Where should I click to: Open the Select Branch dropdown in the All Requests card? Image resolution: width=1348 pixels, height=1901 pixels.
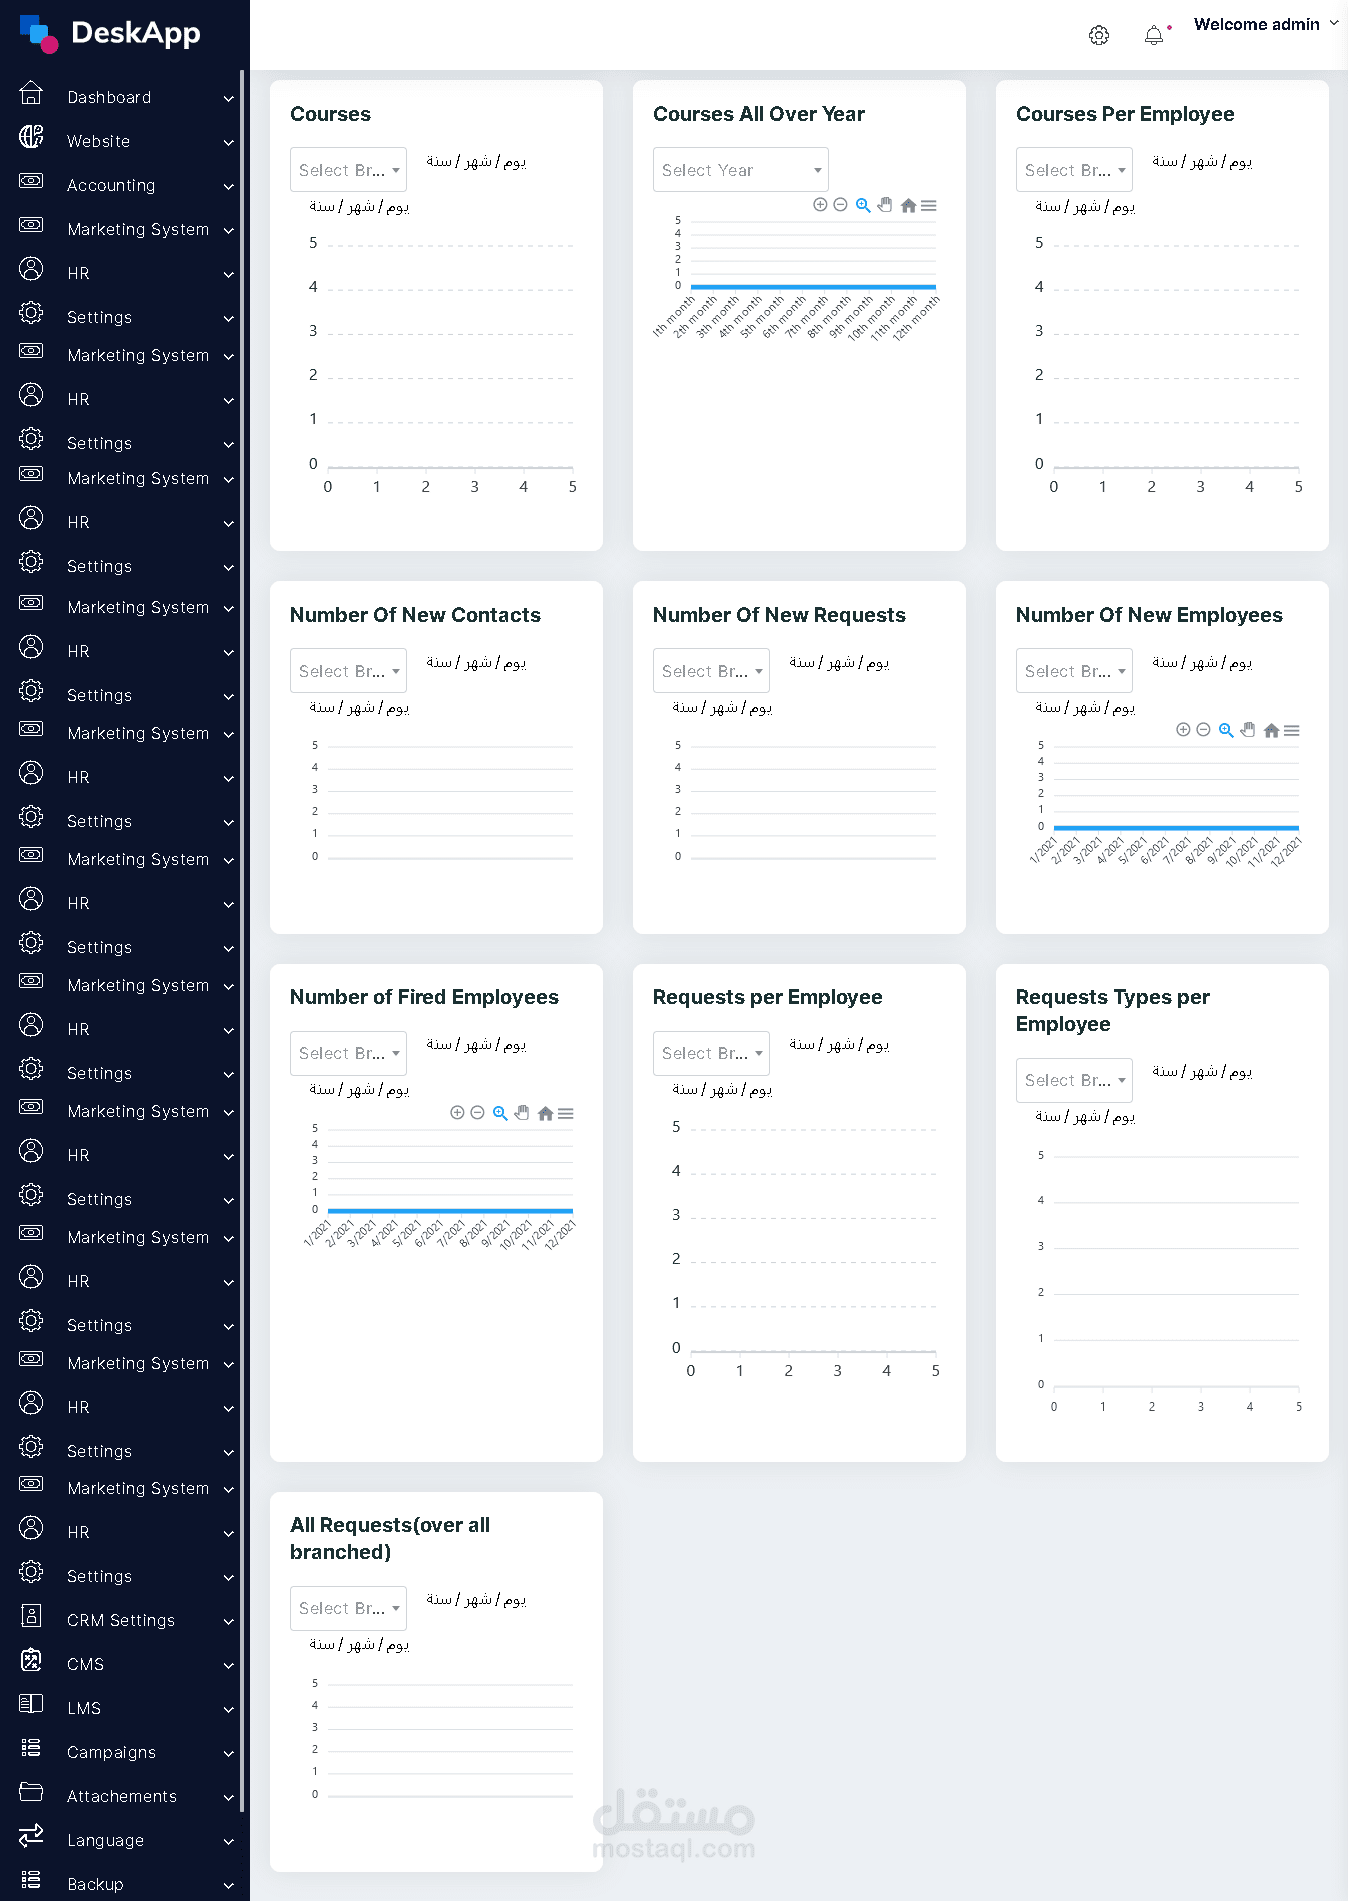coord(348,1608)
